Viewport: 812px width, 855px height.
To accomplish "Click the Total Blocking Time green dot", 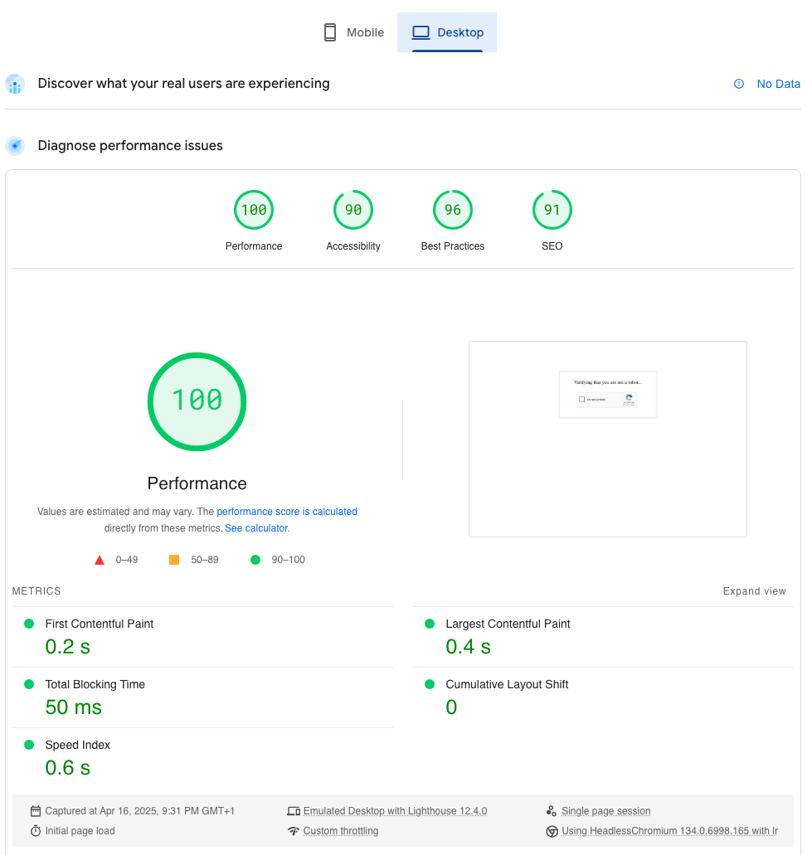I will [29, 684].
